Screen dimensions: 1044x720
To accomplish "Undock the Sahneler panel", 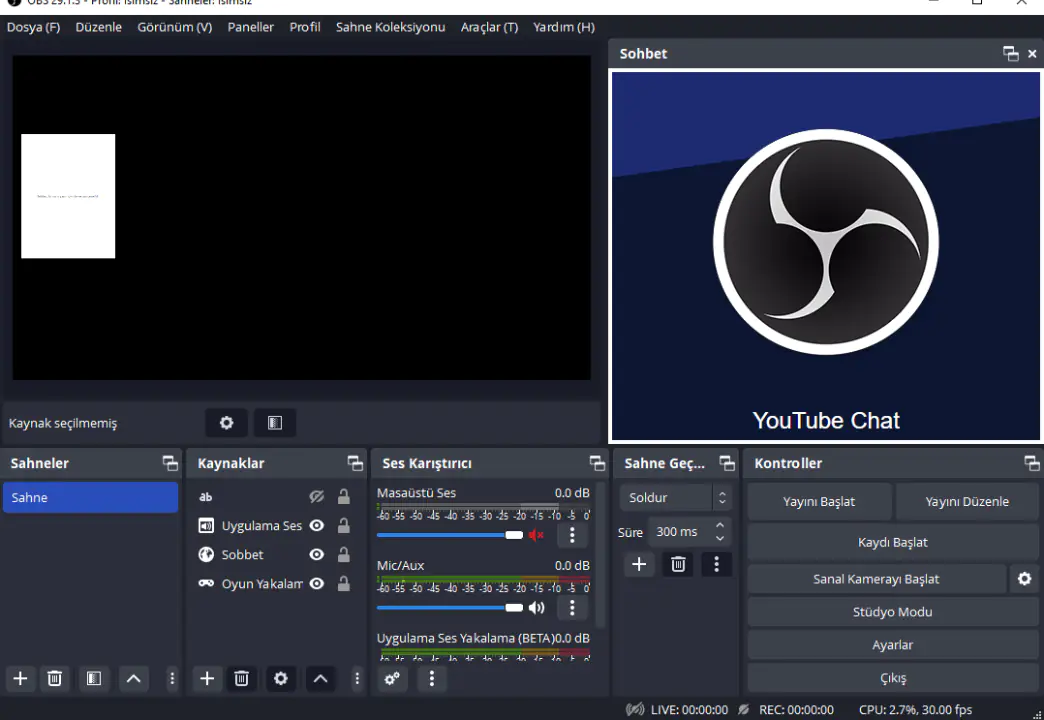I will 170,464.
